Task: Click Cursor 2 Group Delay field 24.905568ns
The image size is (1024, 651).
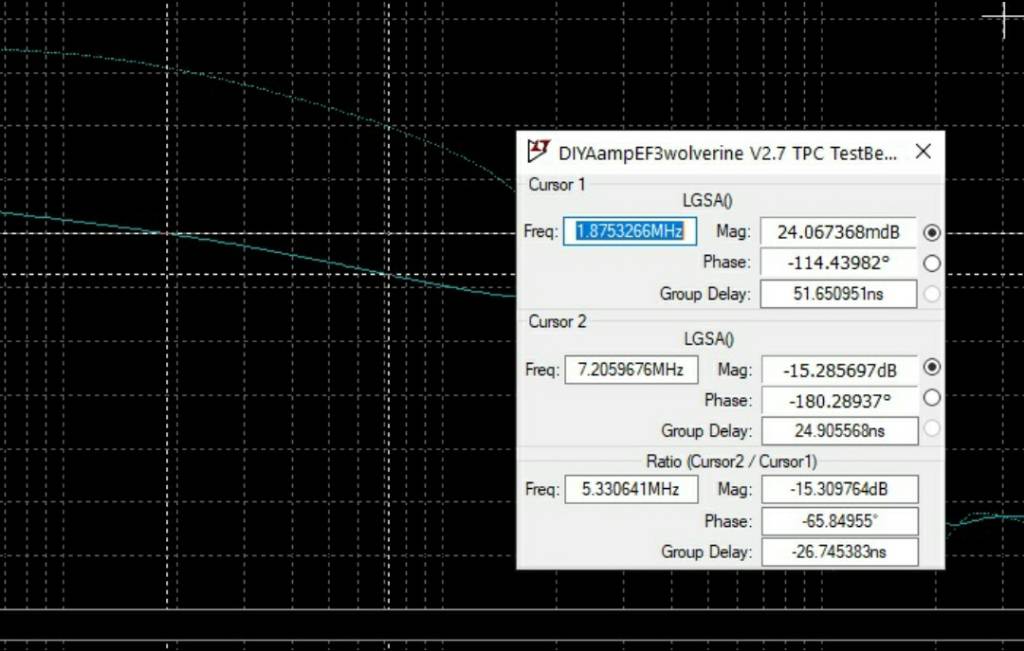Action: click(x=840, y=431)
